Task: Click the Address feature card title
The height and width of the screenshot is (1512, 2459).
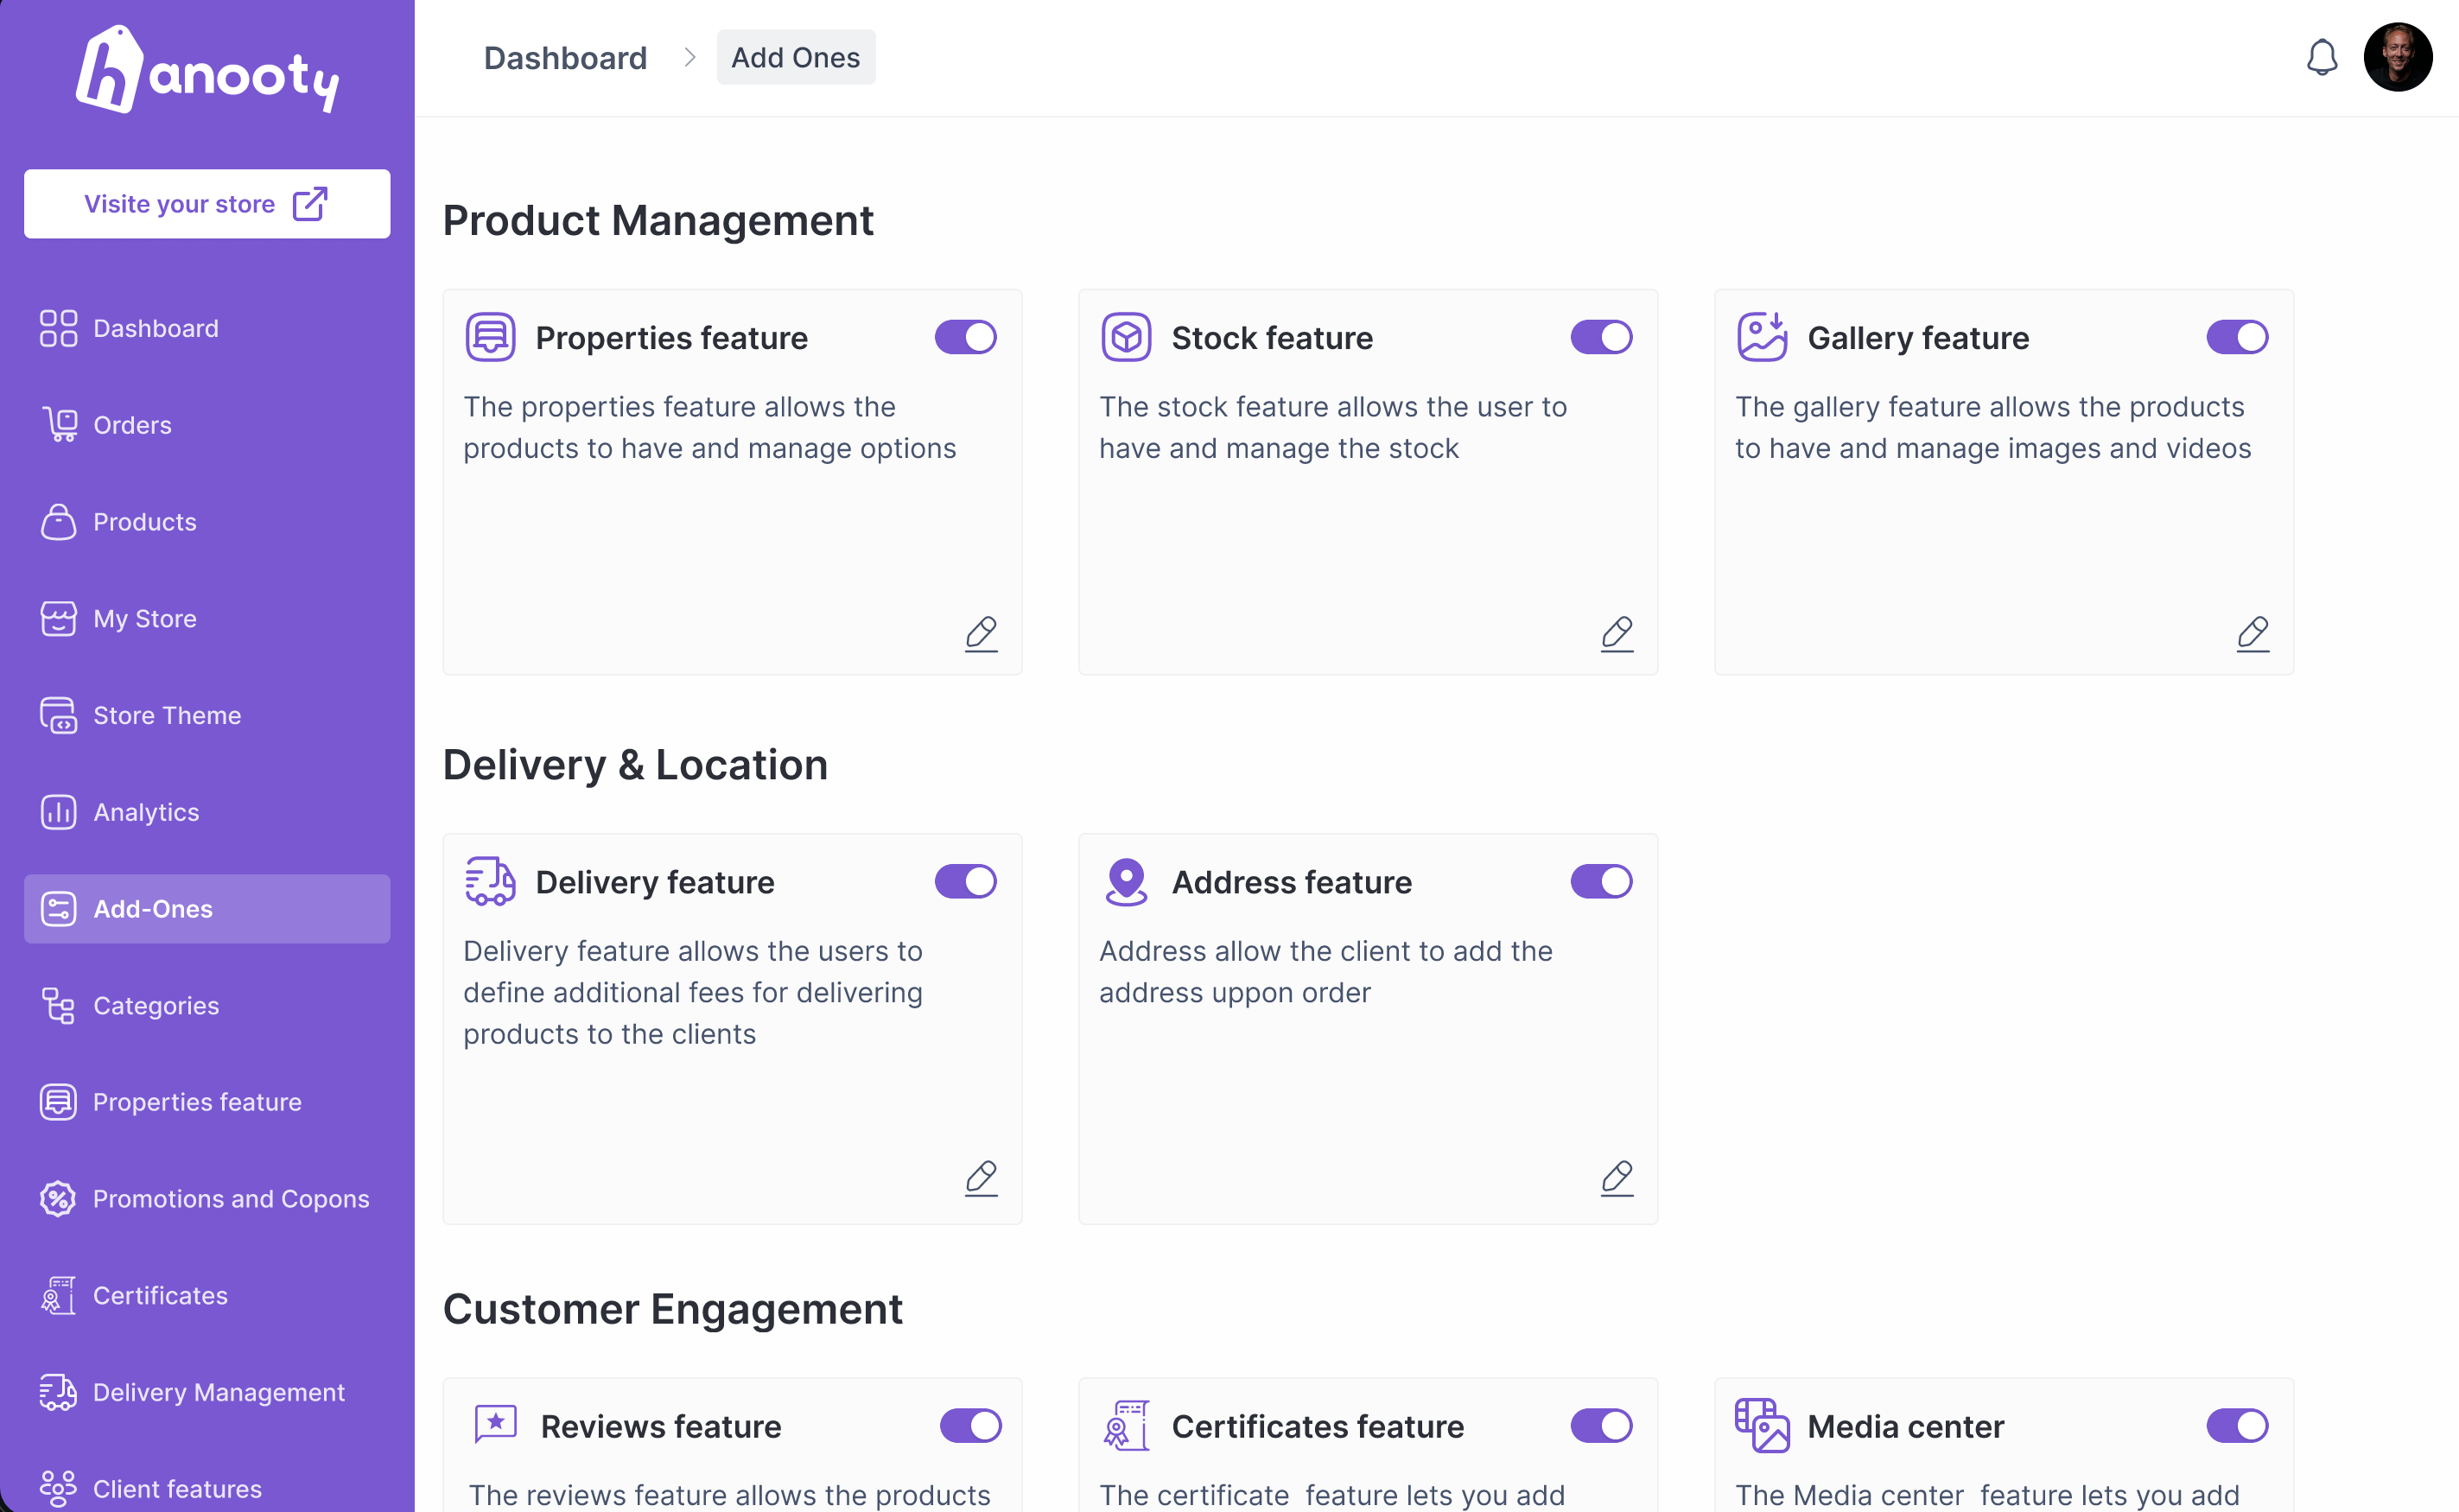Action: coord(1292,882)
